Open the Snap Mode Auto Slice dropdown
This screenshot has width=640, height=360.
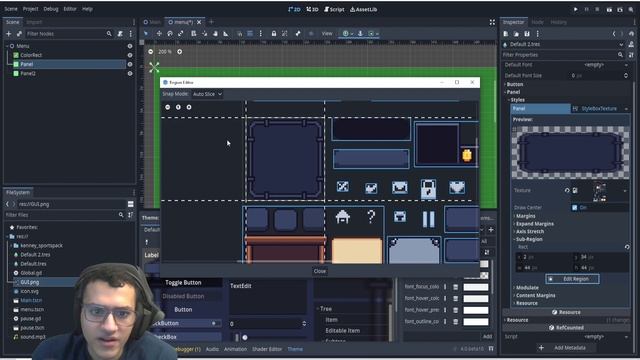tap(207, 94)
